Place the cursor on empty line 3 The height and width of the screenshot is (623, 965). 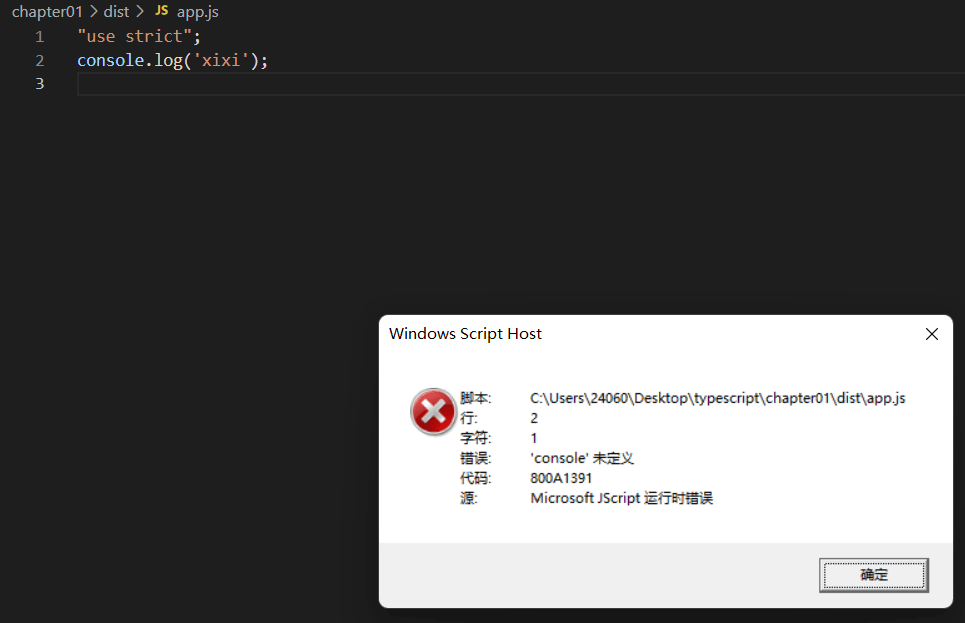point(521,84)
